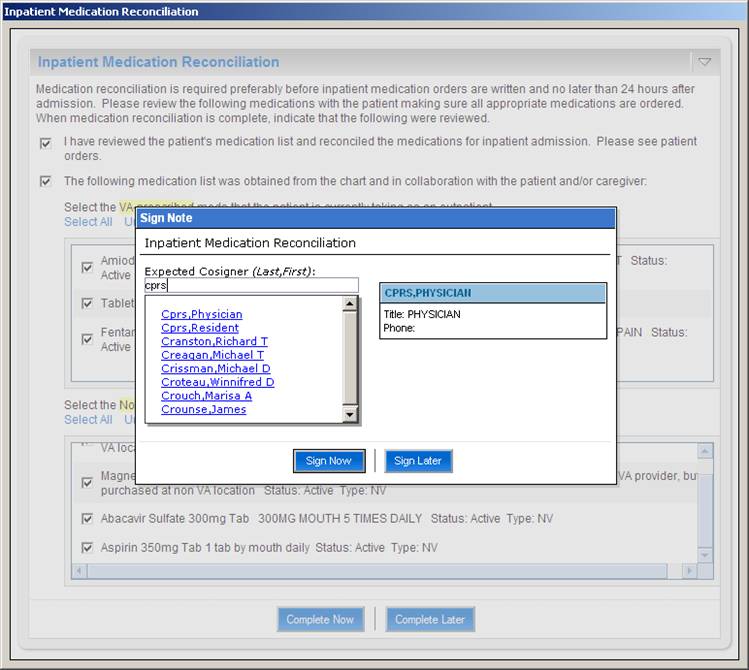Click the Expected Cosigner input field
The height and width of the screenshot is (670, 749).
pyautogui.click(x=250, y=285)
